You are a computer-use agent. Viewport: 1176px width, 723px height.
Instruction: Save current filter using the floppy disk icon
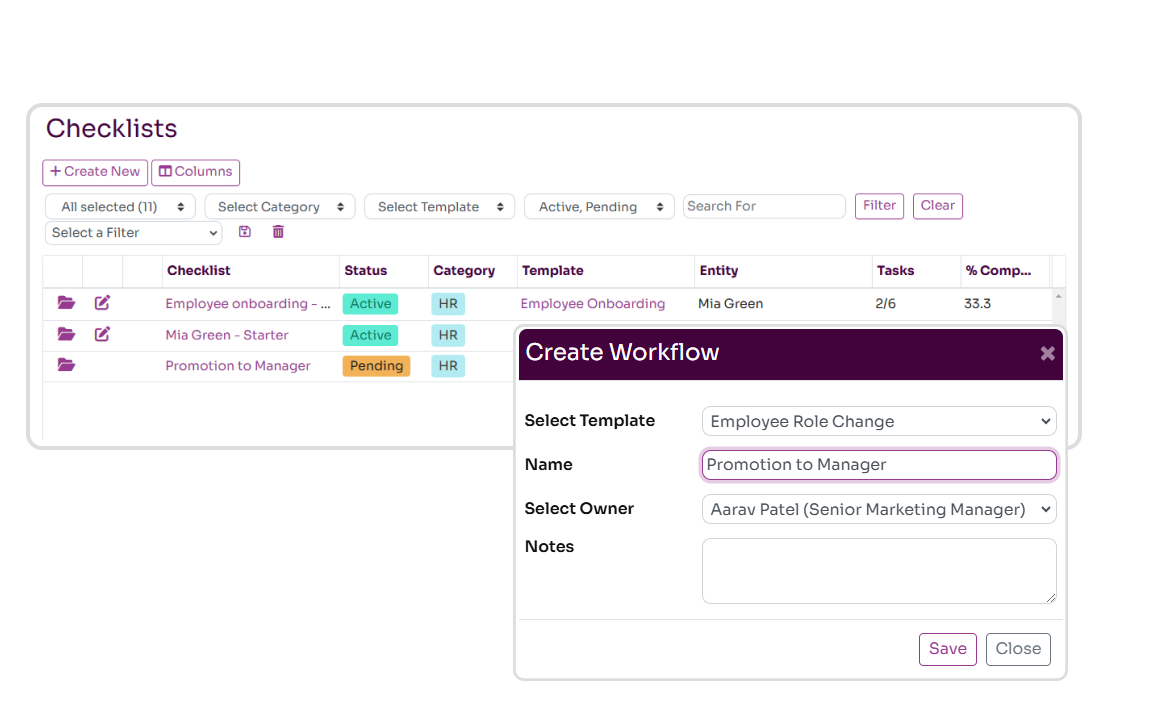tap(244, 231)
